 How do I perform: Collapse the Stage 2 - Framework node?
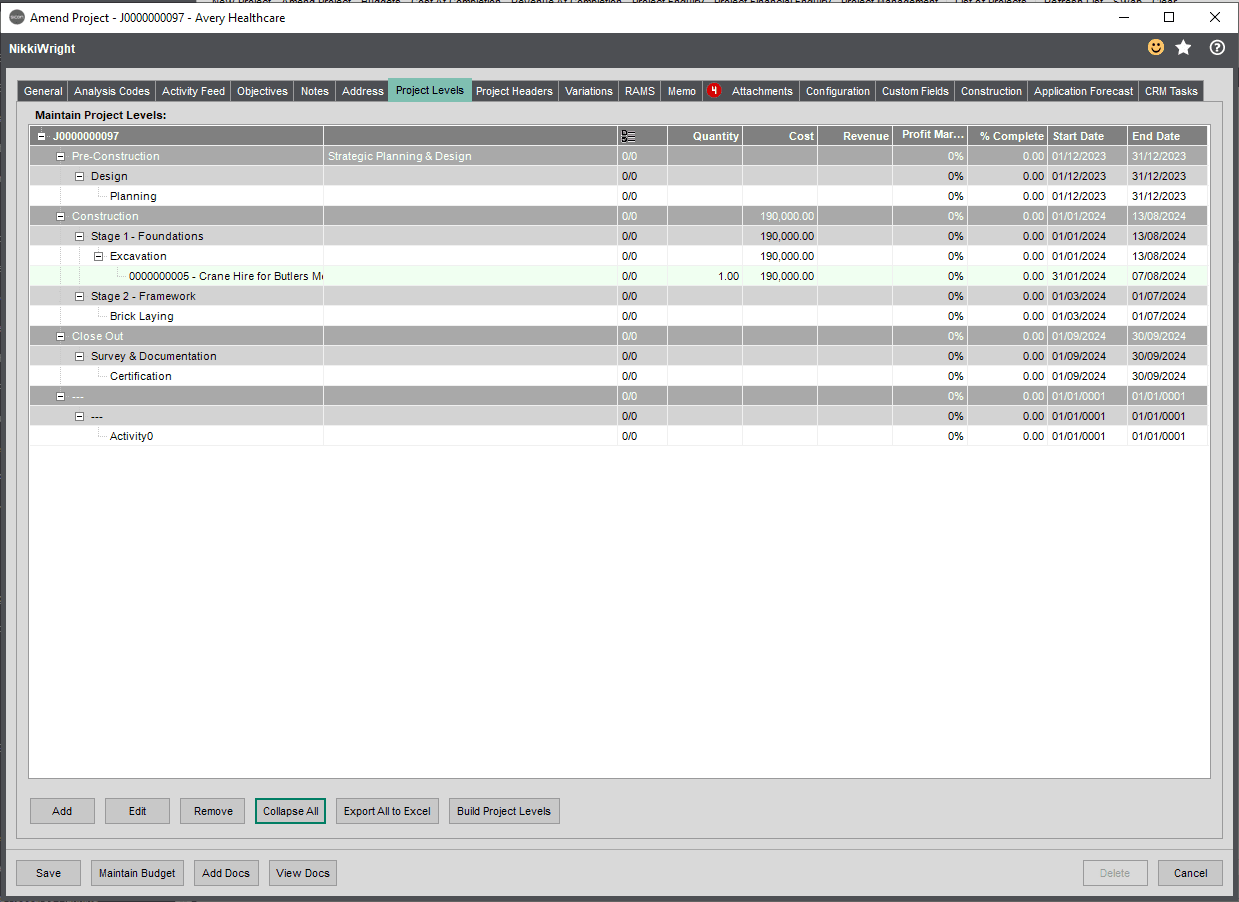(80, 296)
